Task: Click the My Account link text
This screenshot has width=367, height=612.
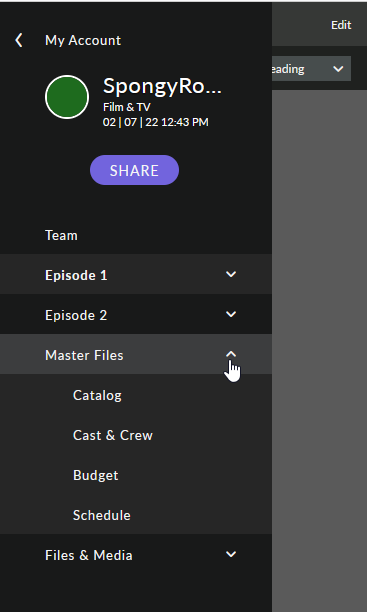Action: (x=83, y=40)
